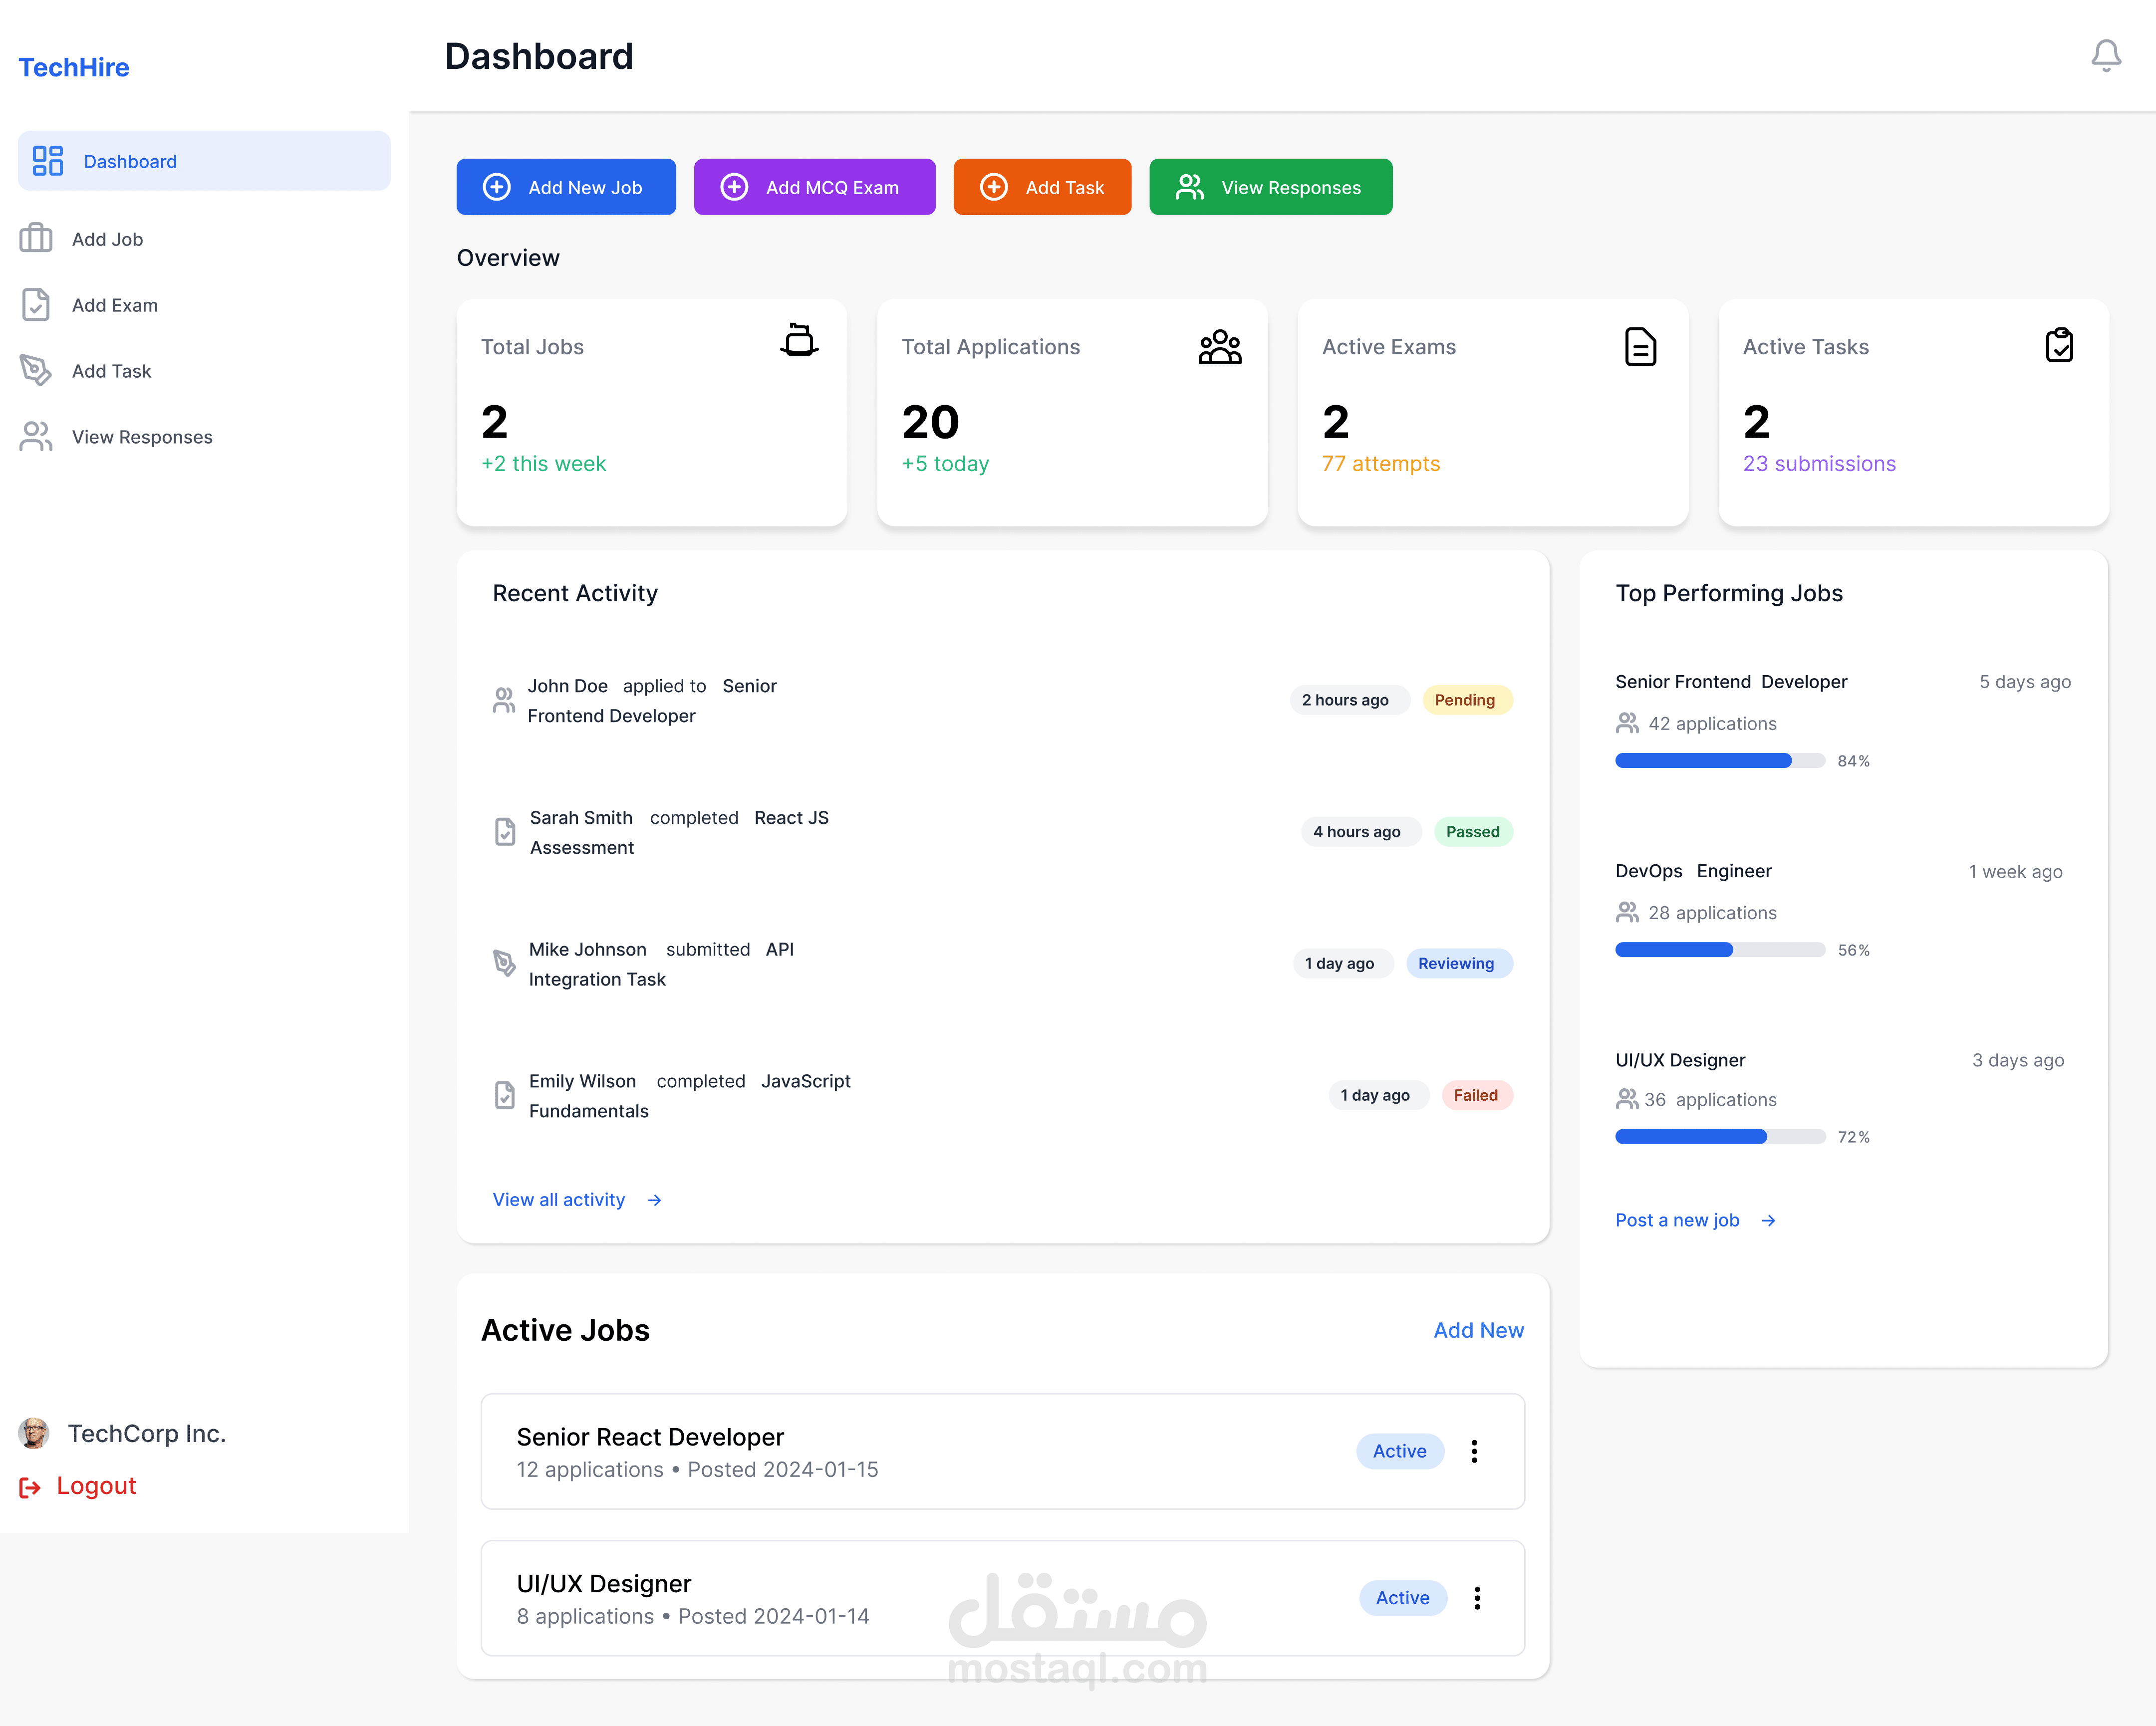Open options menu for Senior React Developer
The height and width of the screenshot is (1726, 2156).
[x=1474, y=1451]
